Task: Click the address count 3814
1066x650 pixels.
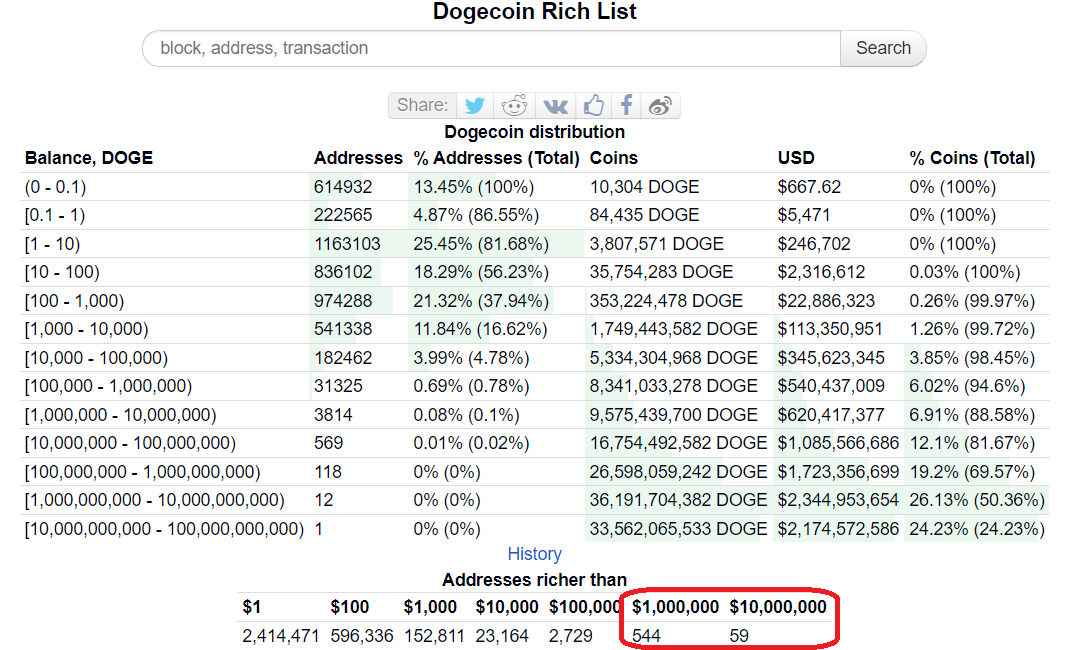Action: 333,415
